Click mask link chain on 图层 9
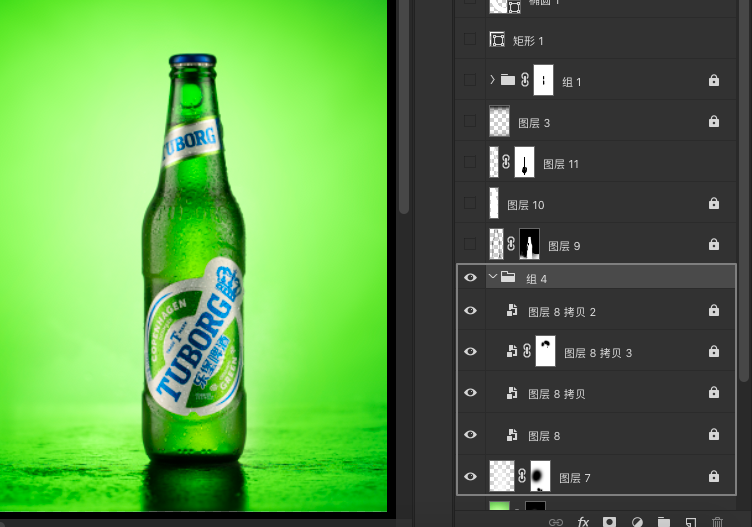 pyautogui.click(x=511, y=244)
